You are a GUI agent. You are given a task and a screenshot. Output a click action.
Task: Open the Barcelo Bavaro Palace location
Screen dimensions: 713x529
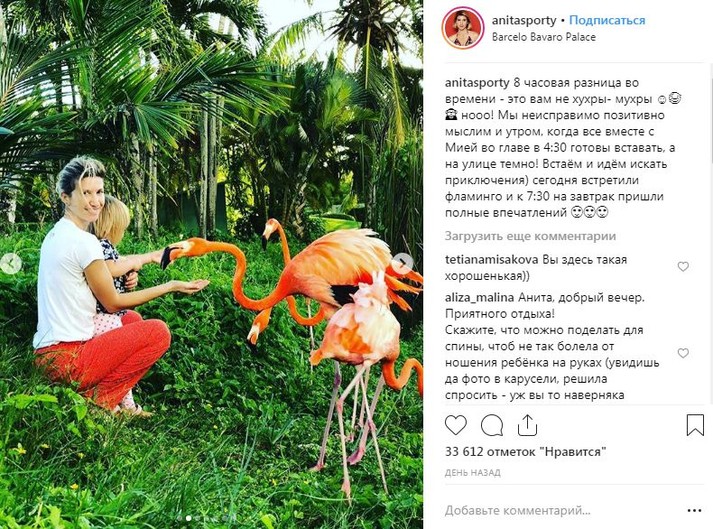543,37
